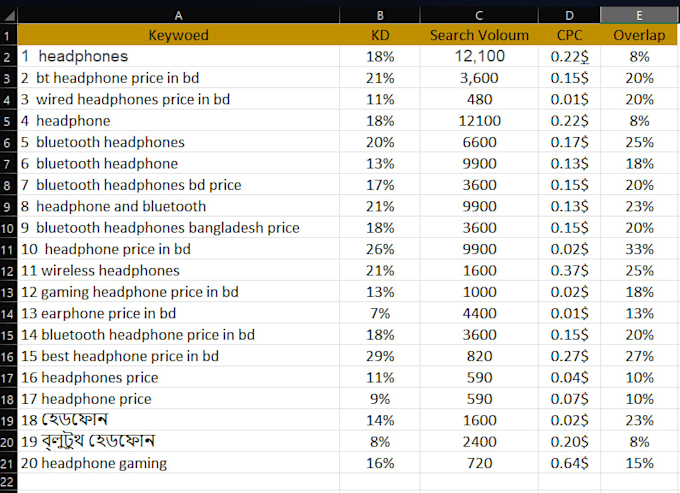Click KD value '26%'

pyautogui.click(x=380, y=249)
